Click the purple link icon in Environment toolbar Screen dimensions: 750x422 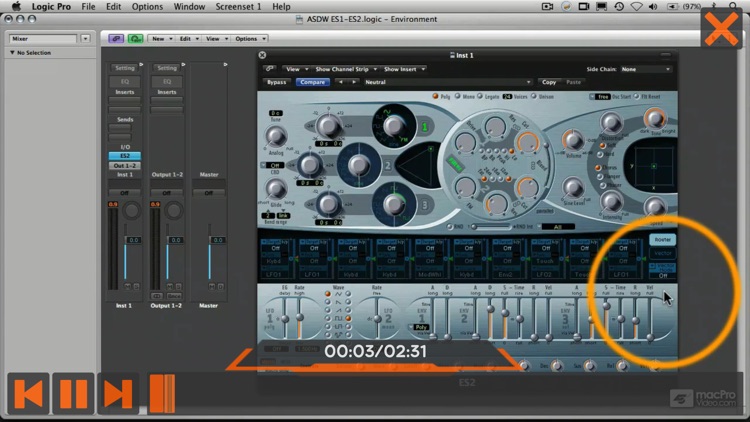(116, 39)
